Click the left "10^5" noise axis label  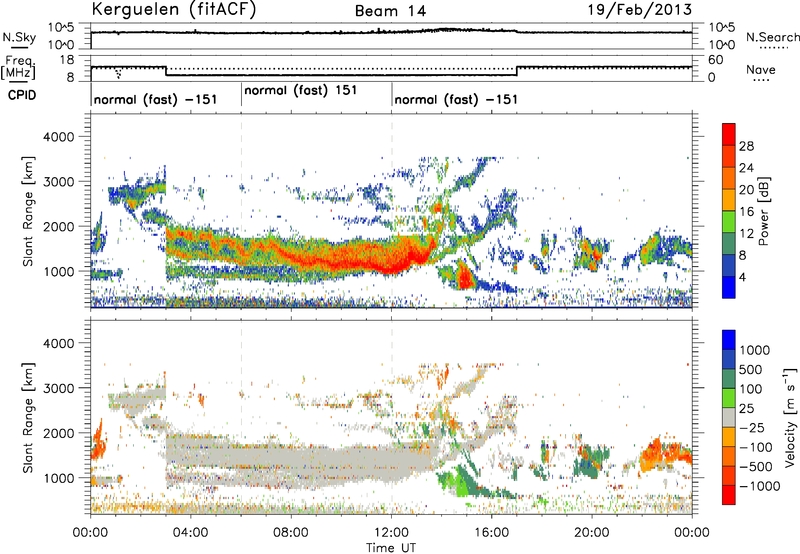click(61, 28)
